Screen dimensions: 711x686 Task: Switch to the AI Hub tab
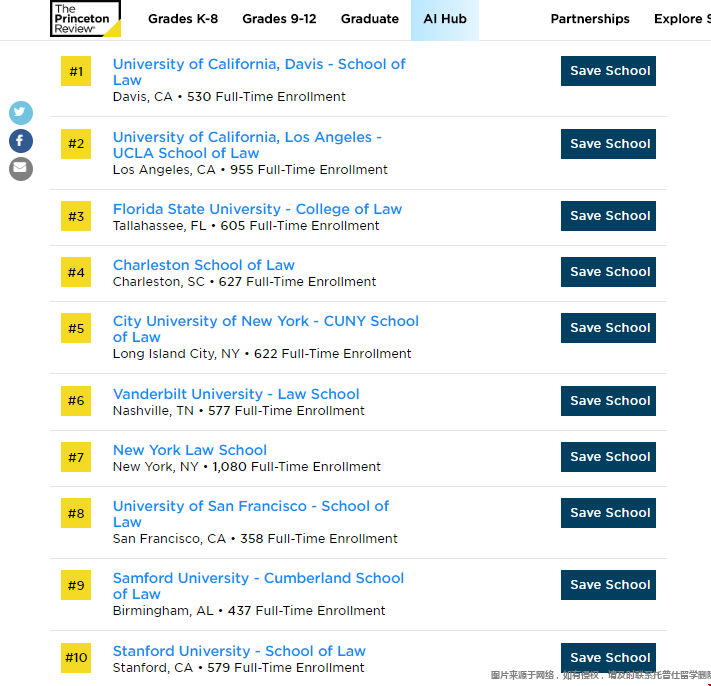tap(445, 19)
